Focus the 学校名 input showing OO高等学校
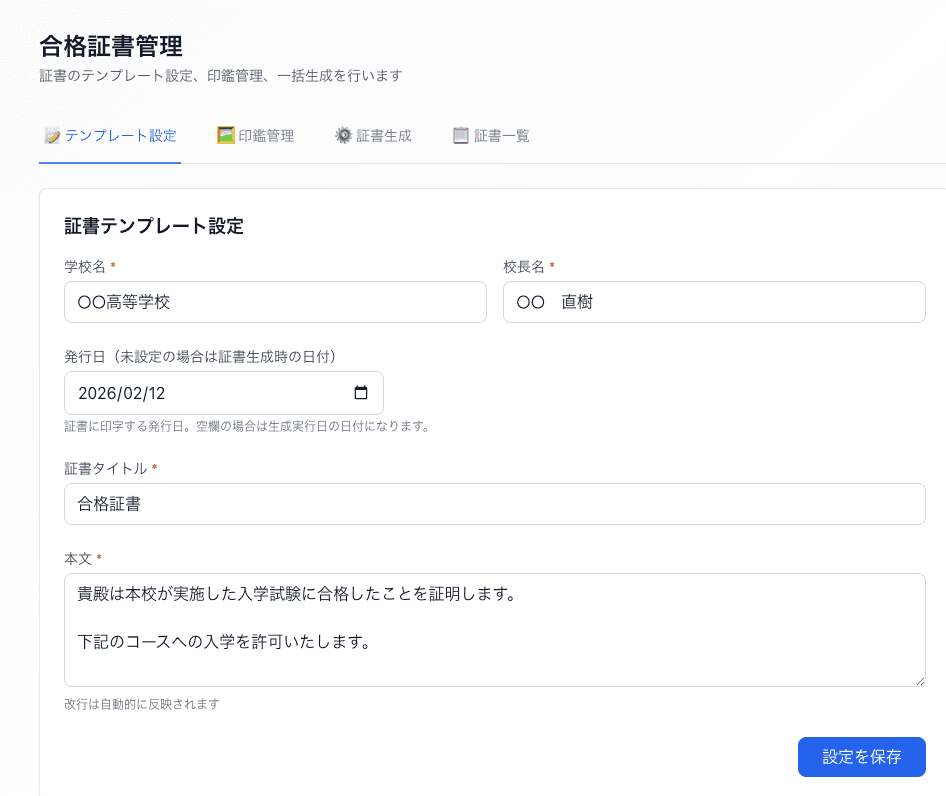The image size is (946, 796). [275, 302]
